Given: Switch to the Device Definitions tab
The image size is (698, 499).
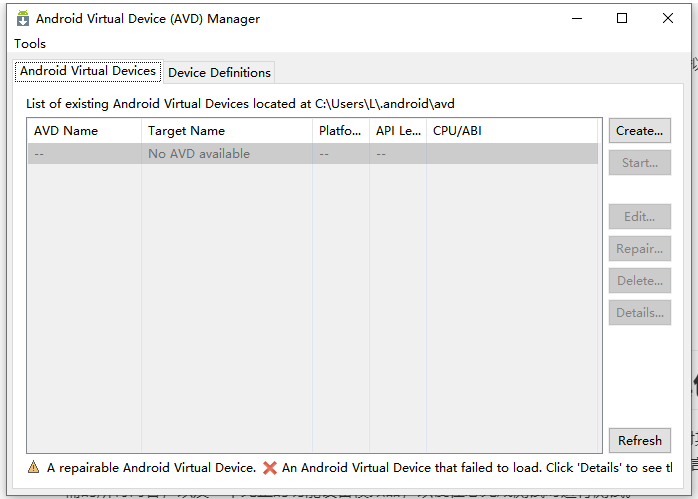Looking at the screenshot, I should 219,73.
